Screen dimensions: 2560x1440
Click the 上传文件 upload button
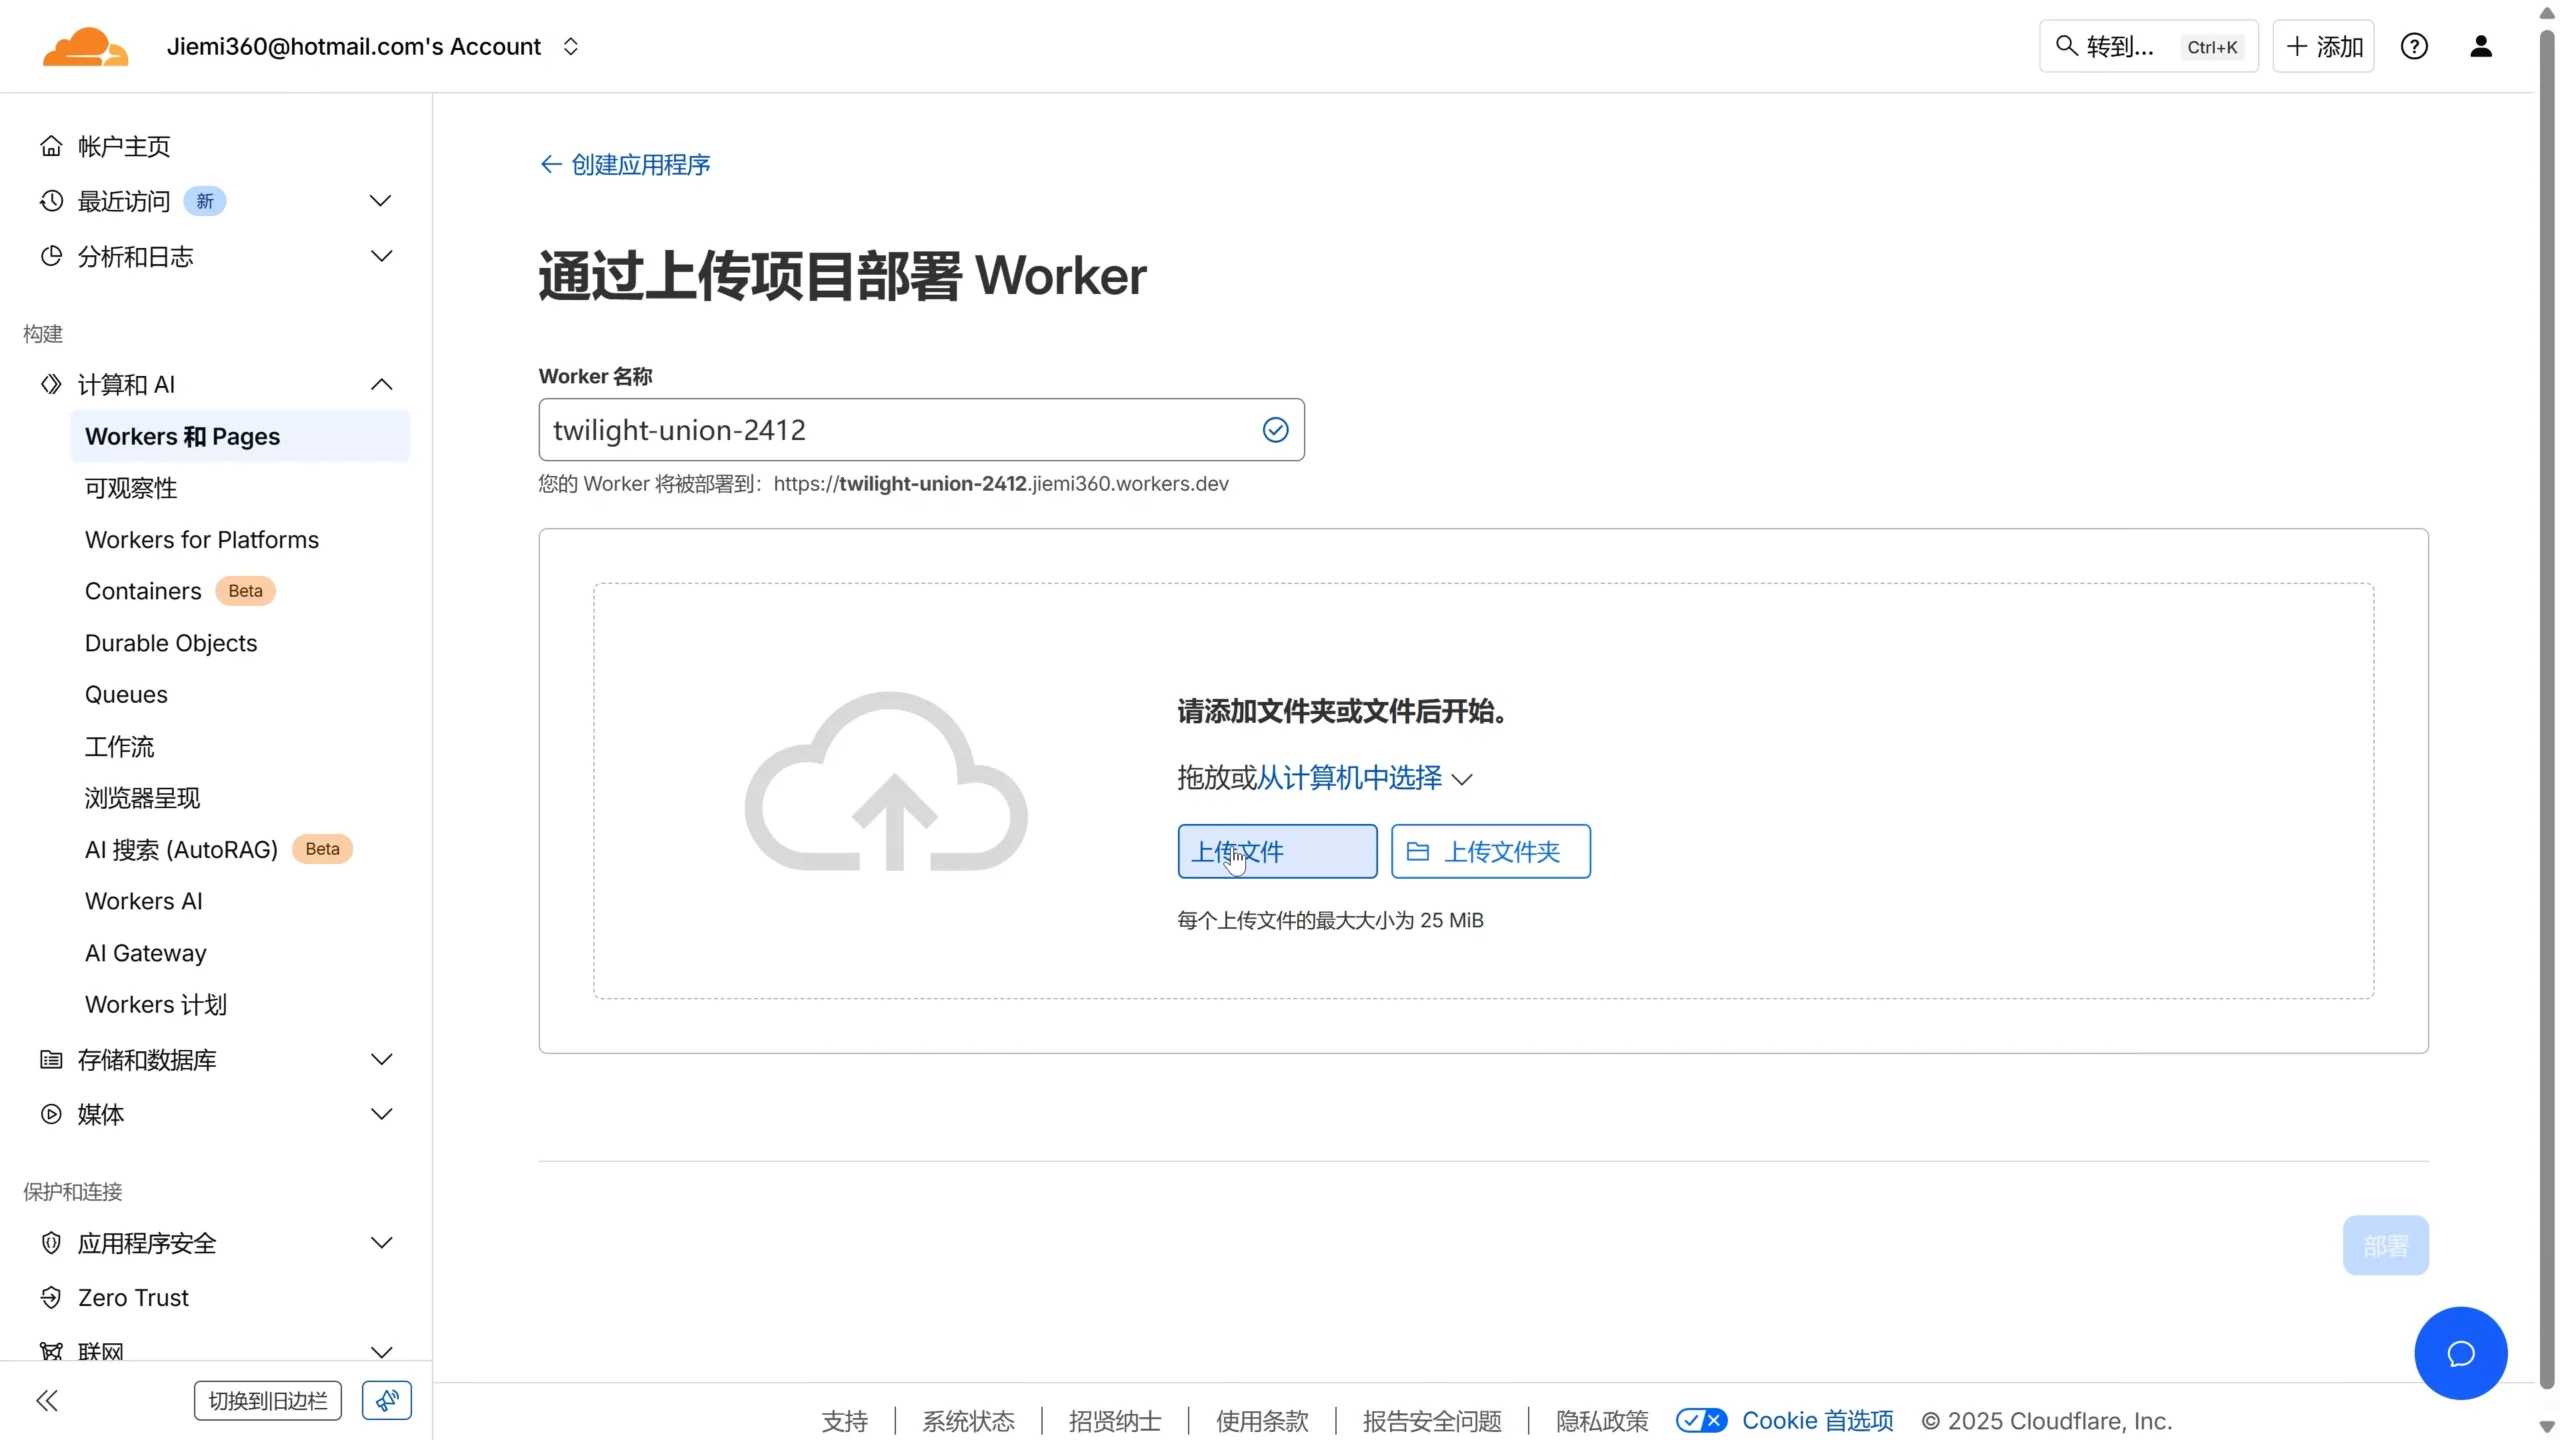[1277, 851]
